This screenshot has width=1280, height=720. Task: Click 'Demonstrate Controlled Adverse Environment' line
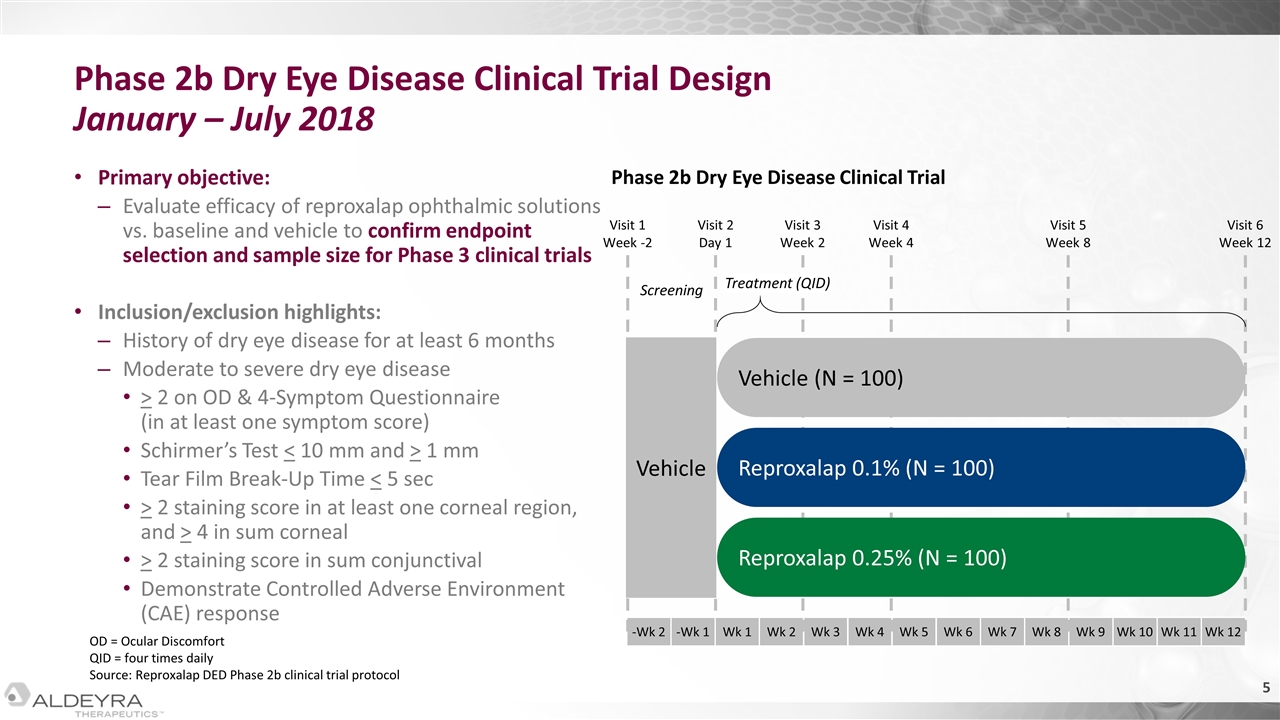coord(353,589)
